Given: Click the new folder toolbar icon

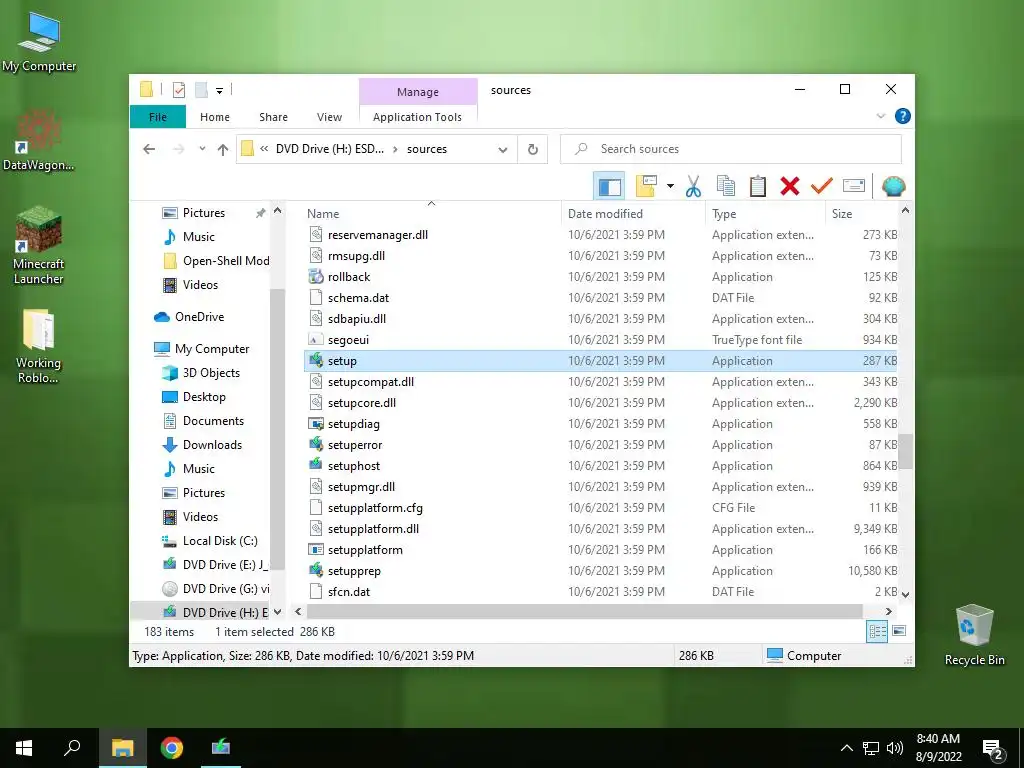Looking at the screenshot, I should [x=646, y=187].
